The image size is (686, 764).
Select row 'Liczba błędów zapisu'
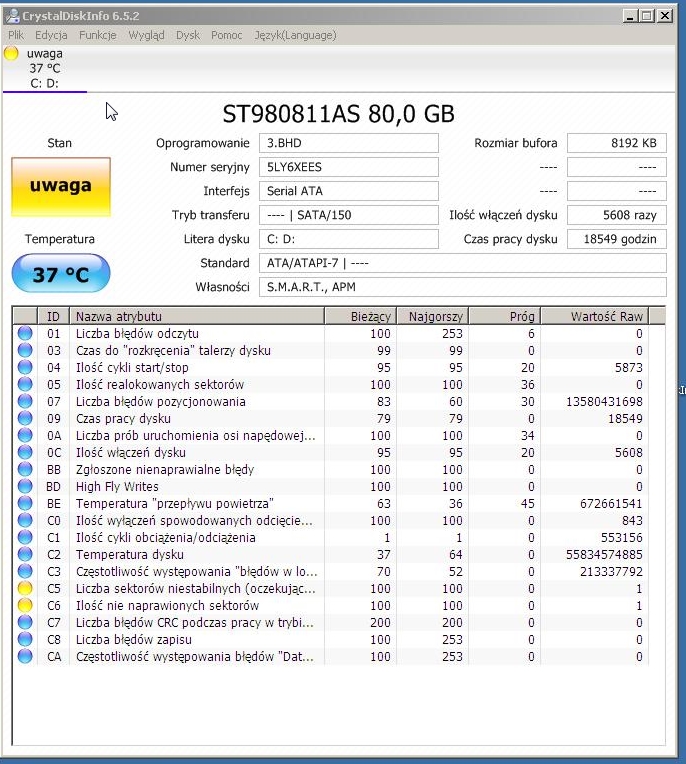click(x=331, y=639)
